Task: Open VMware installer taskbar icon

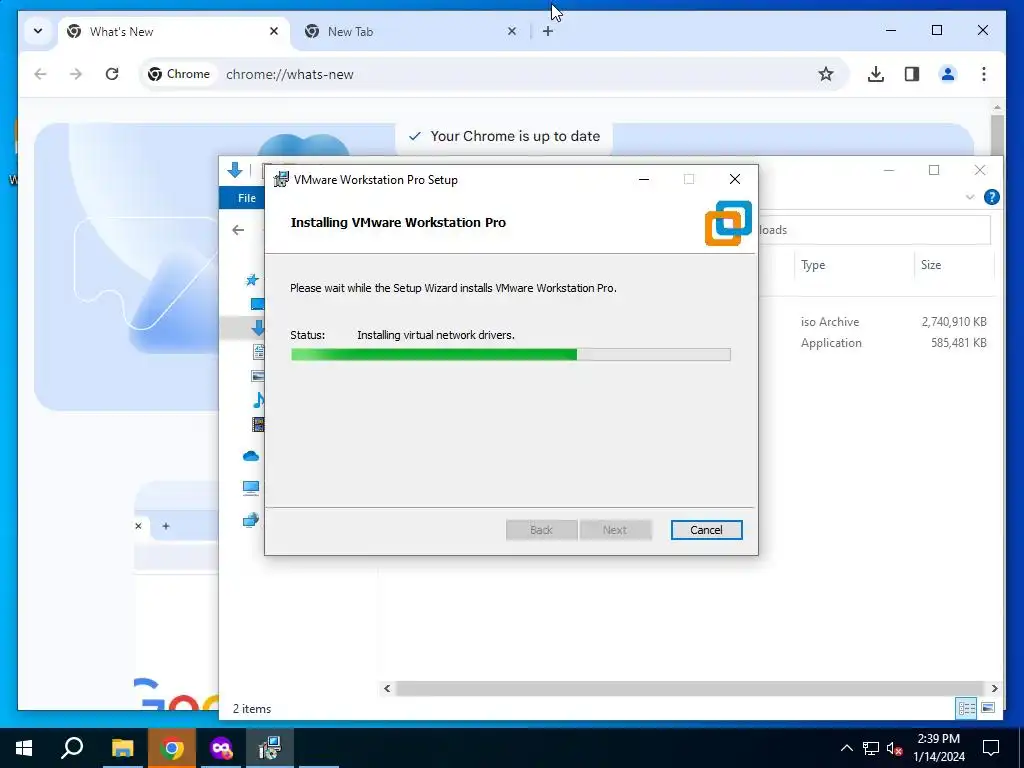Action: click(270, 748)
